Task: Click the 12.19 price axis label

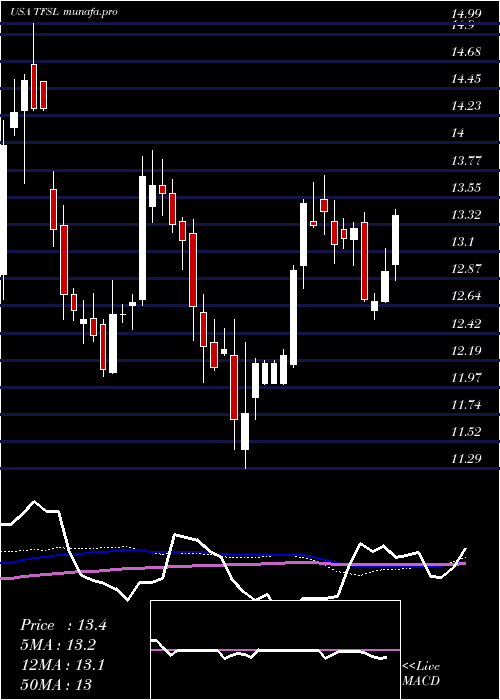Action: point(466,351)
